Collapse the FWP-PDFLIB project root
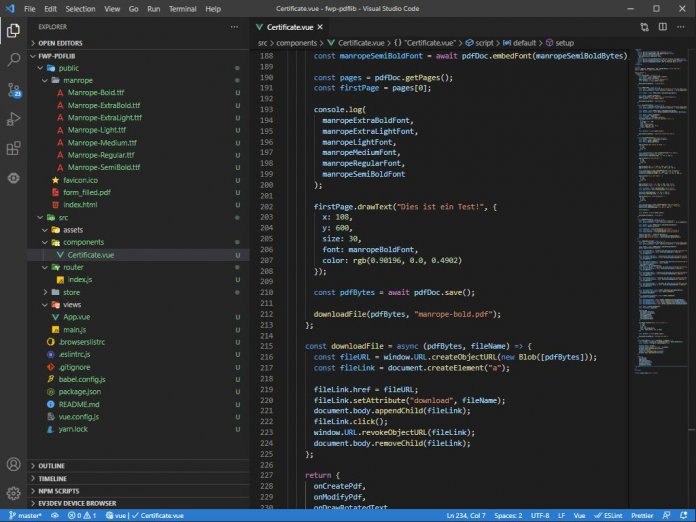 click(x=138, y=56)
